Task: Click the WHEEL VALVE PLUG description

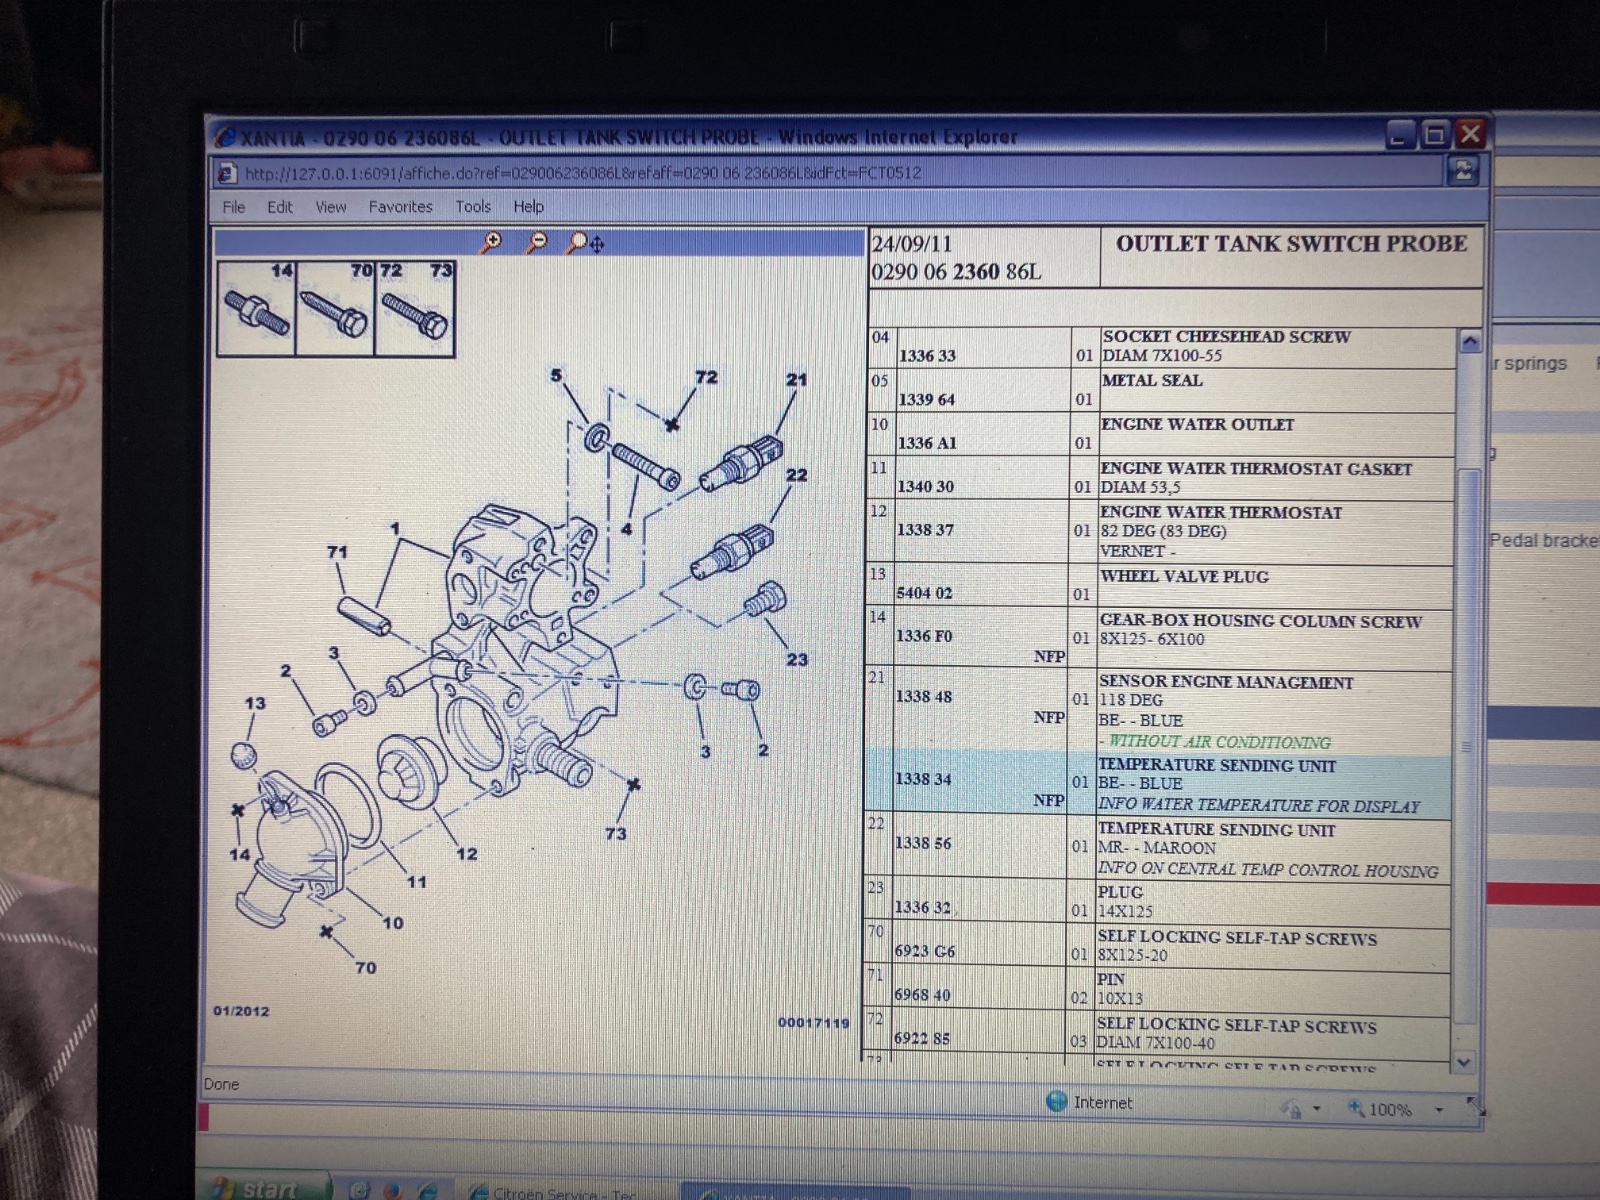Action: [x=1184, y=577]
